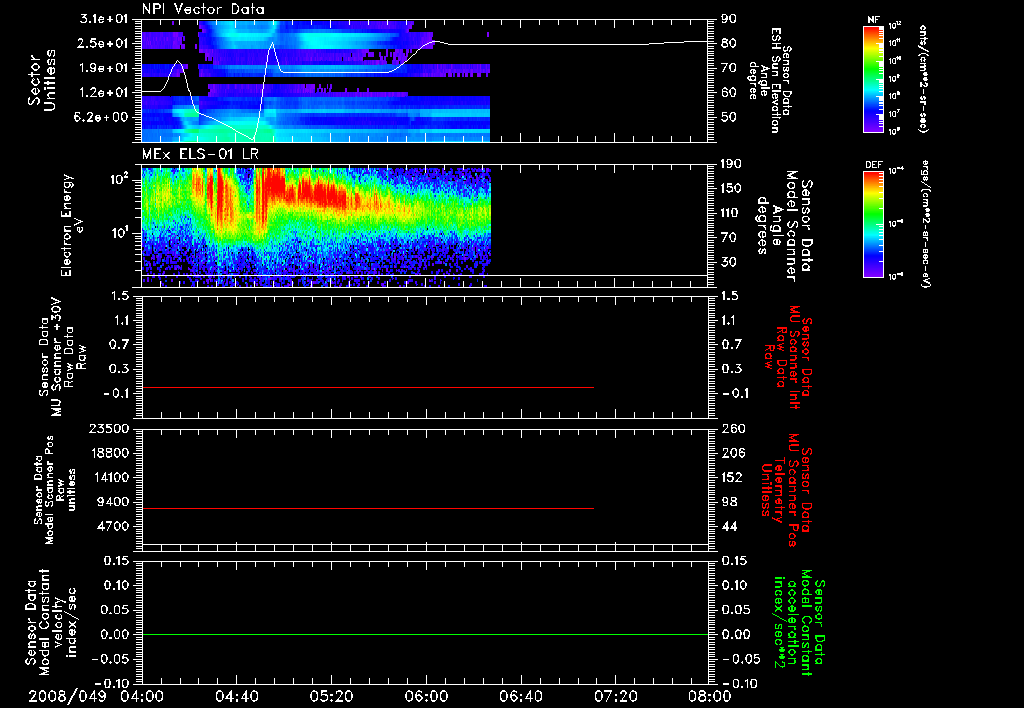Viewport: 1024px width, 708px height.
Task: Click the 6.2e+00 sector tick label
Action: point(103,118)
